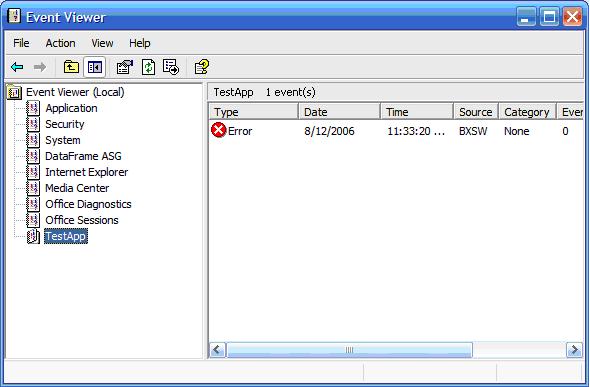Open the Properties toolbar icon
Image resolution: width=590 pixels, height=387 pixels.
[125, 67]
